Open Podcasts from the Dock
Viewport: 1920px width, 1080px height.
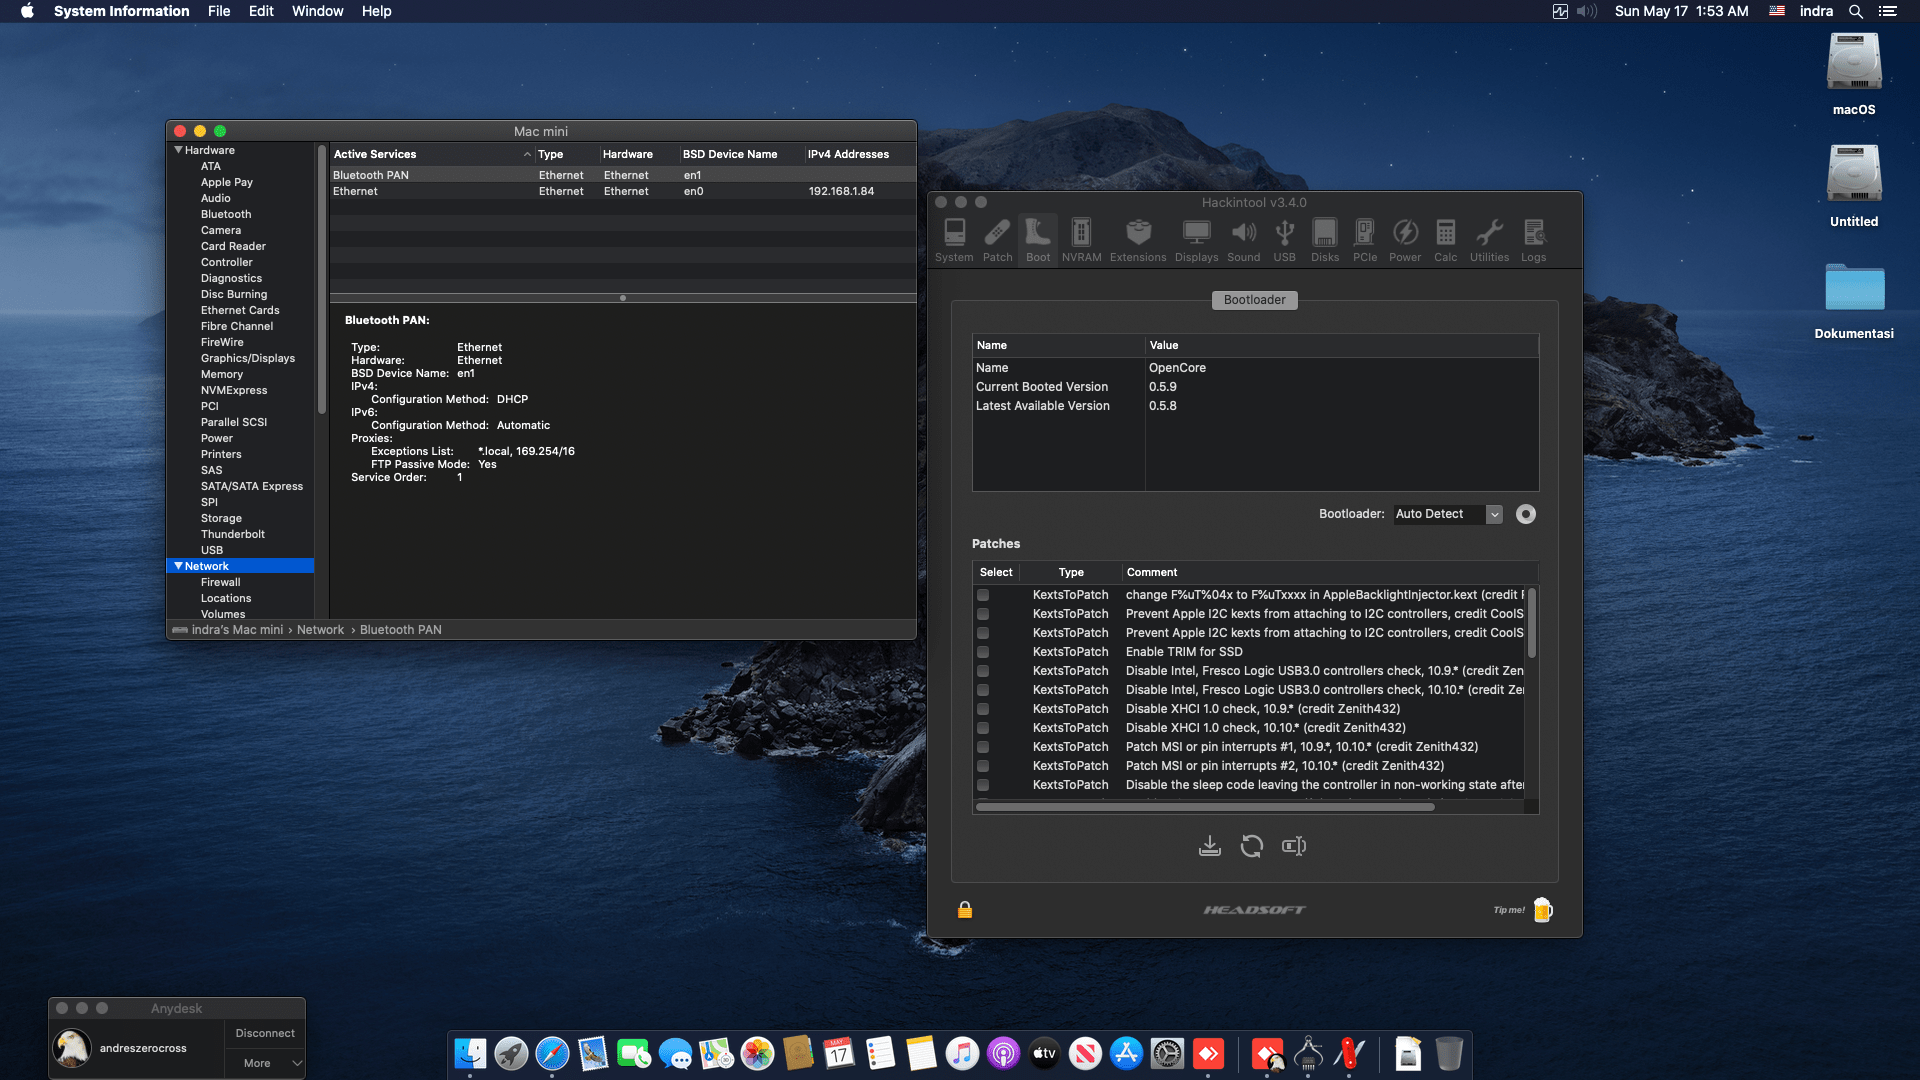(1003, 1054)
